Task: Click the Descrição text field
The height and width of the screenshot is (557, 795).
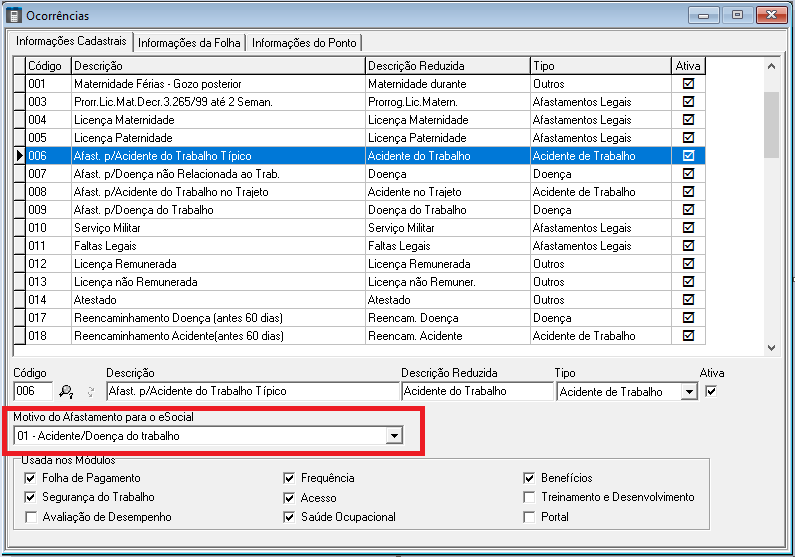Action: [251, 392]
